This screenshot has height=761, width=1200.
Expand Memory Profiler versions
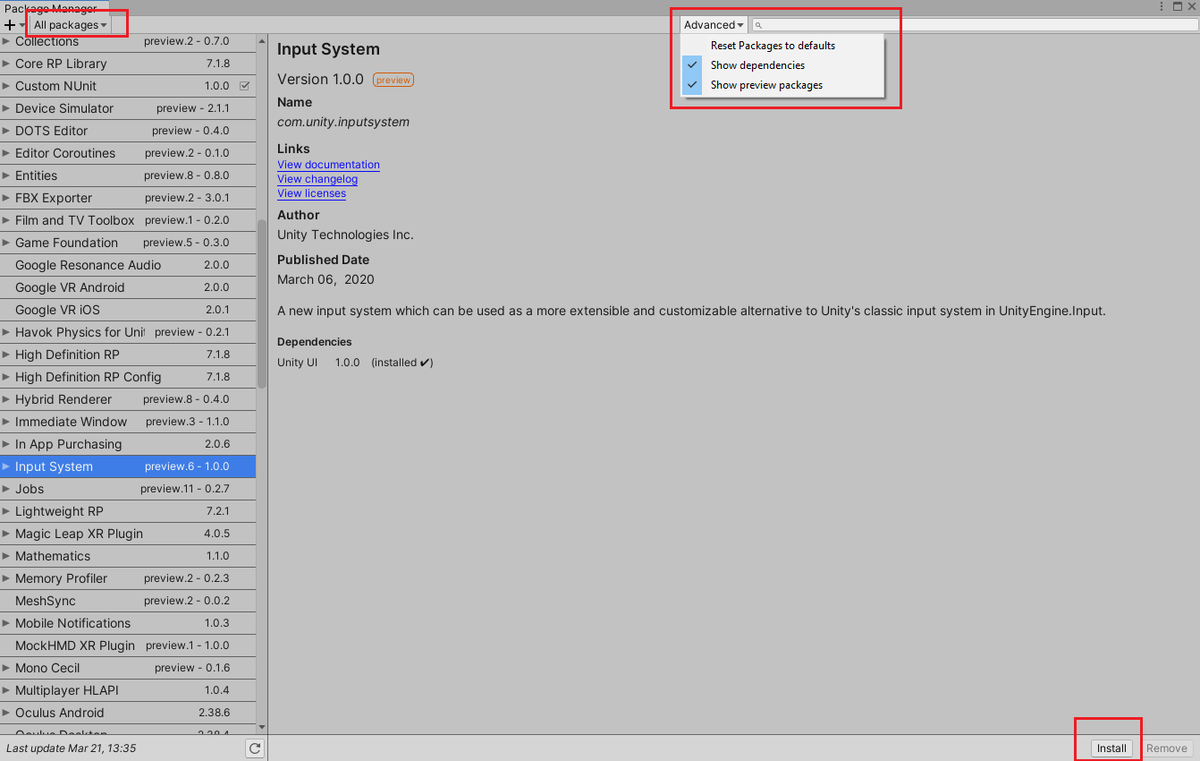tap(6, 578)
